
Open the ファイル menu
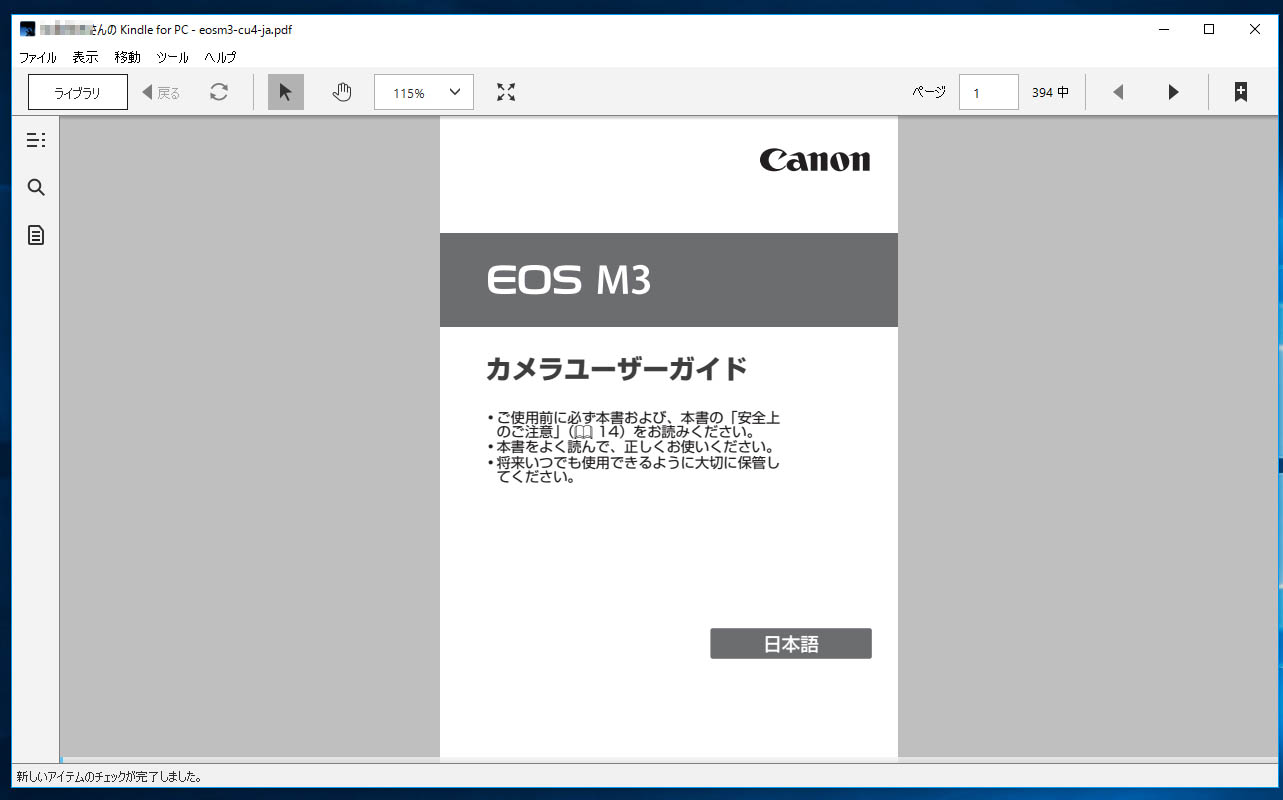(x=38, y=57)
